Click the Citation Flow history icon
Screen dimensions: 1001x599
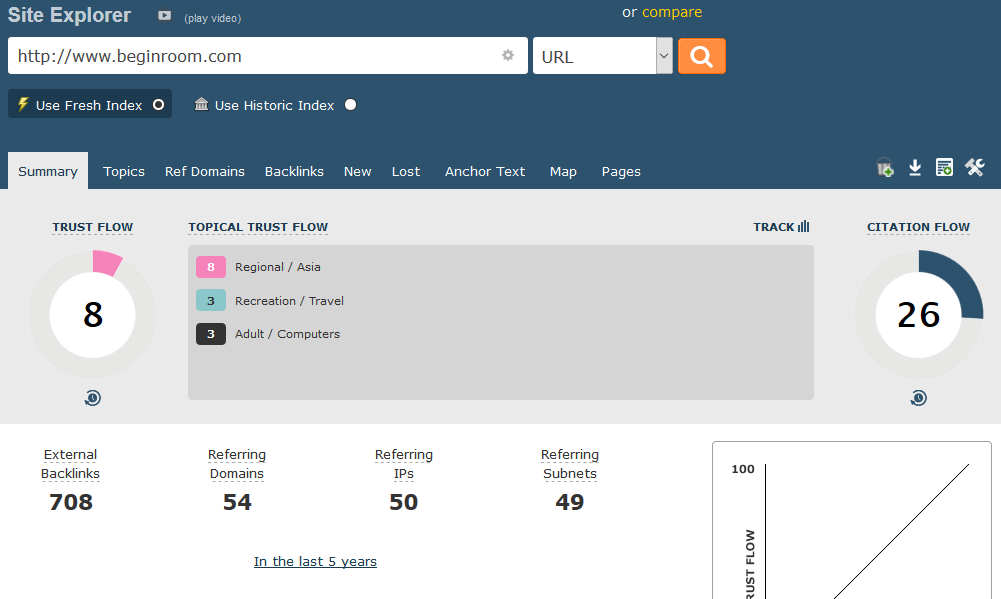(x=919, y=398)
